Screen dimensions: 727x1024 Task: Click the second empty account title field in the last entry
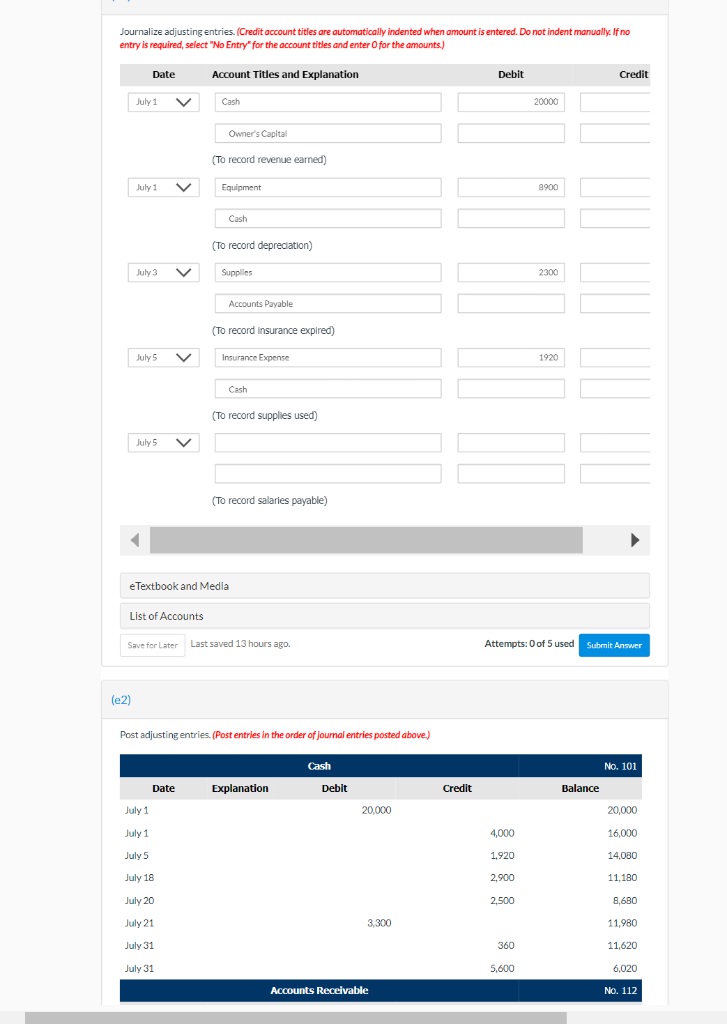pos(328,473)
